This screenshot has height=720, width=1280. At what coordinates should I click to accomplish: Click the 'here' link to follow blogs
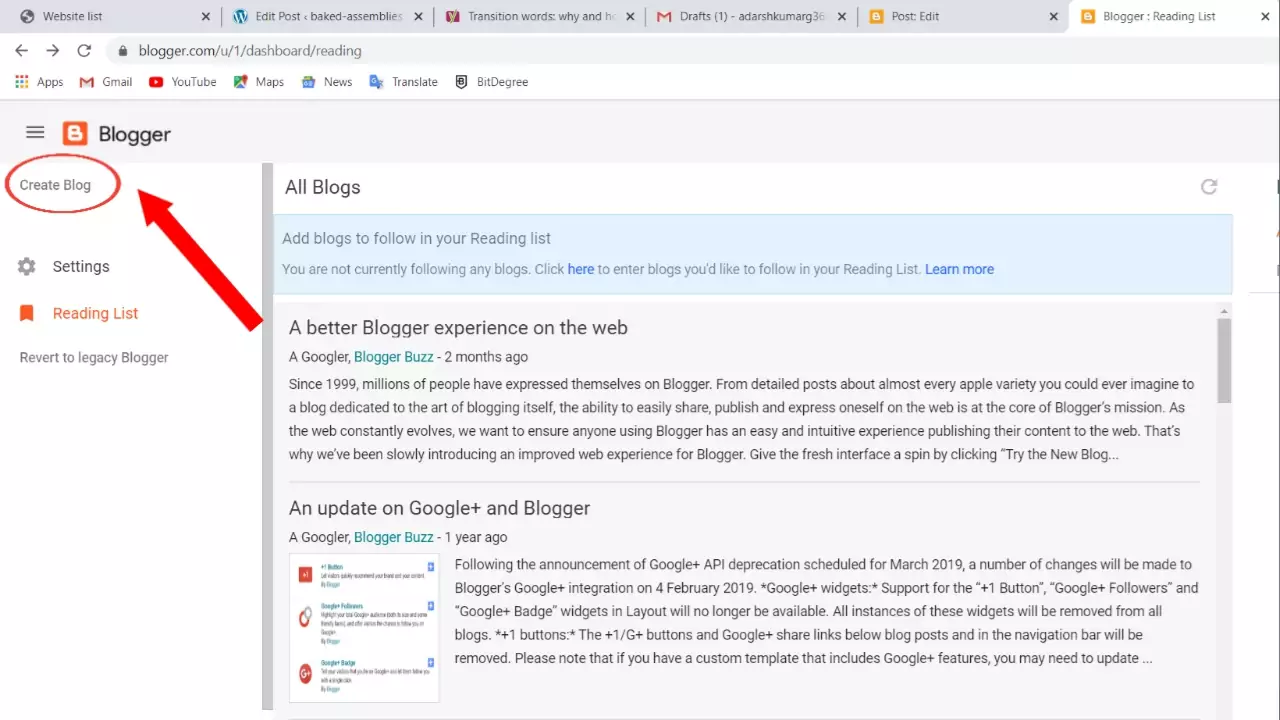coord(581,269)
